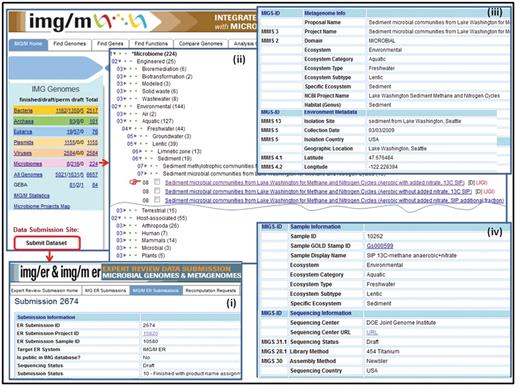The image size is (520, 390).
Task: Click the Latitude value 47.676484
Action: click(381, 157)
